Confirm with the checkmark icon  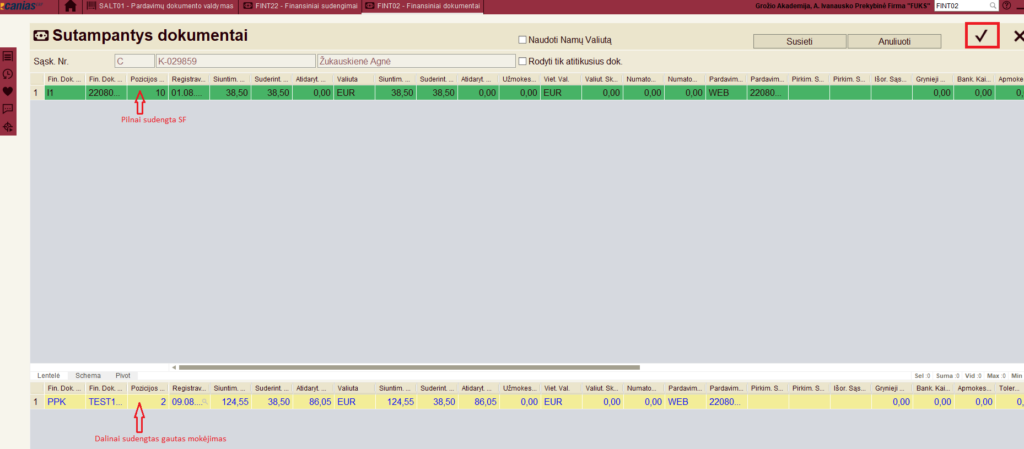(982, 36)
